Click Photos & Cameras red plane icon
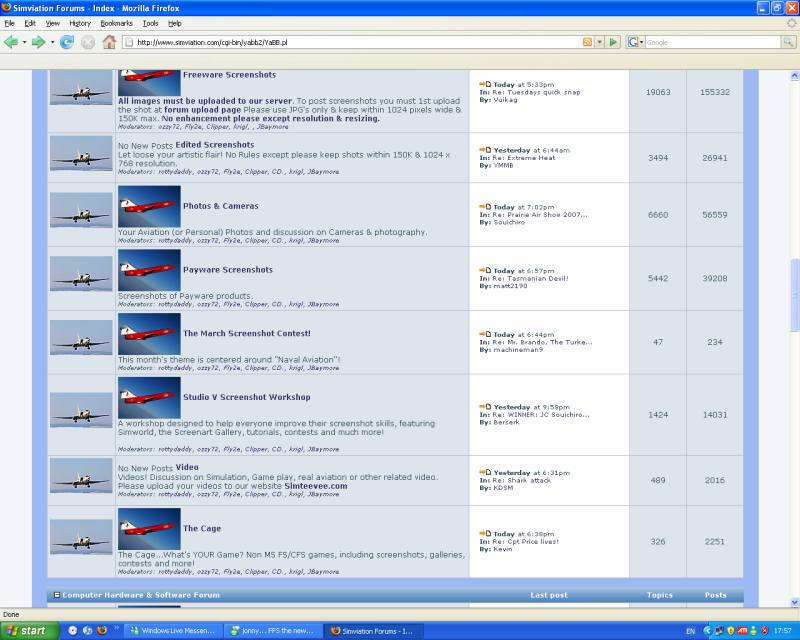 [x=149, y=206]
